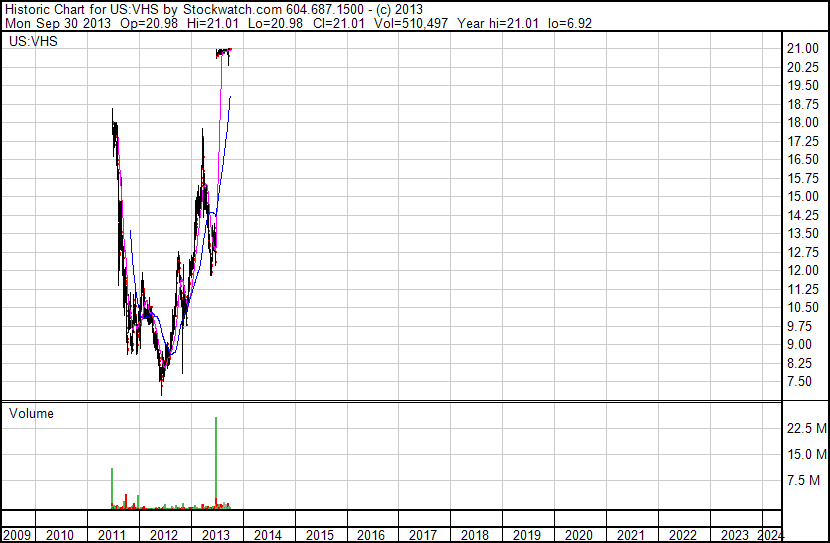Select the 2018 year label
The width and height of the screenshot is (830, 543).
[475, 535]
